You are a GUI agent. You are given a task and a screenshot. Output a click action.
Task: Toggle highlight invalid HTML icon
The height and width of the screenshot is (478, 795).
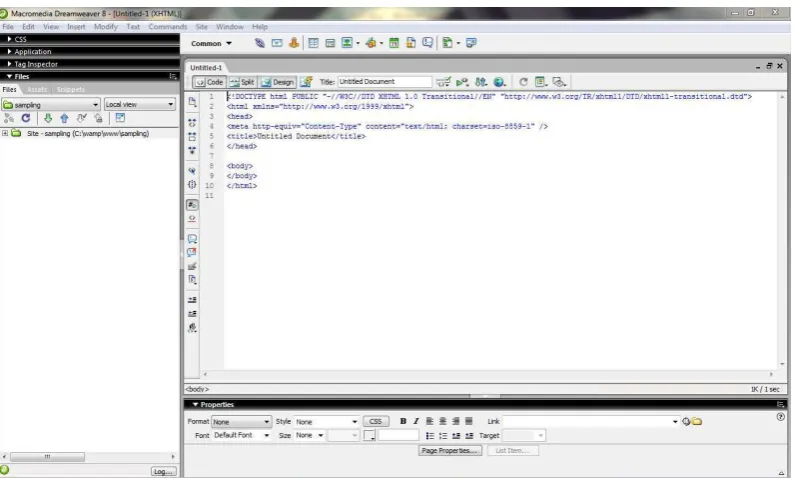click(x=192, y=218)
